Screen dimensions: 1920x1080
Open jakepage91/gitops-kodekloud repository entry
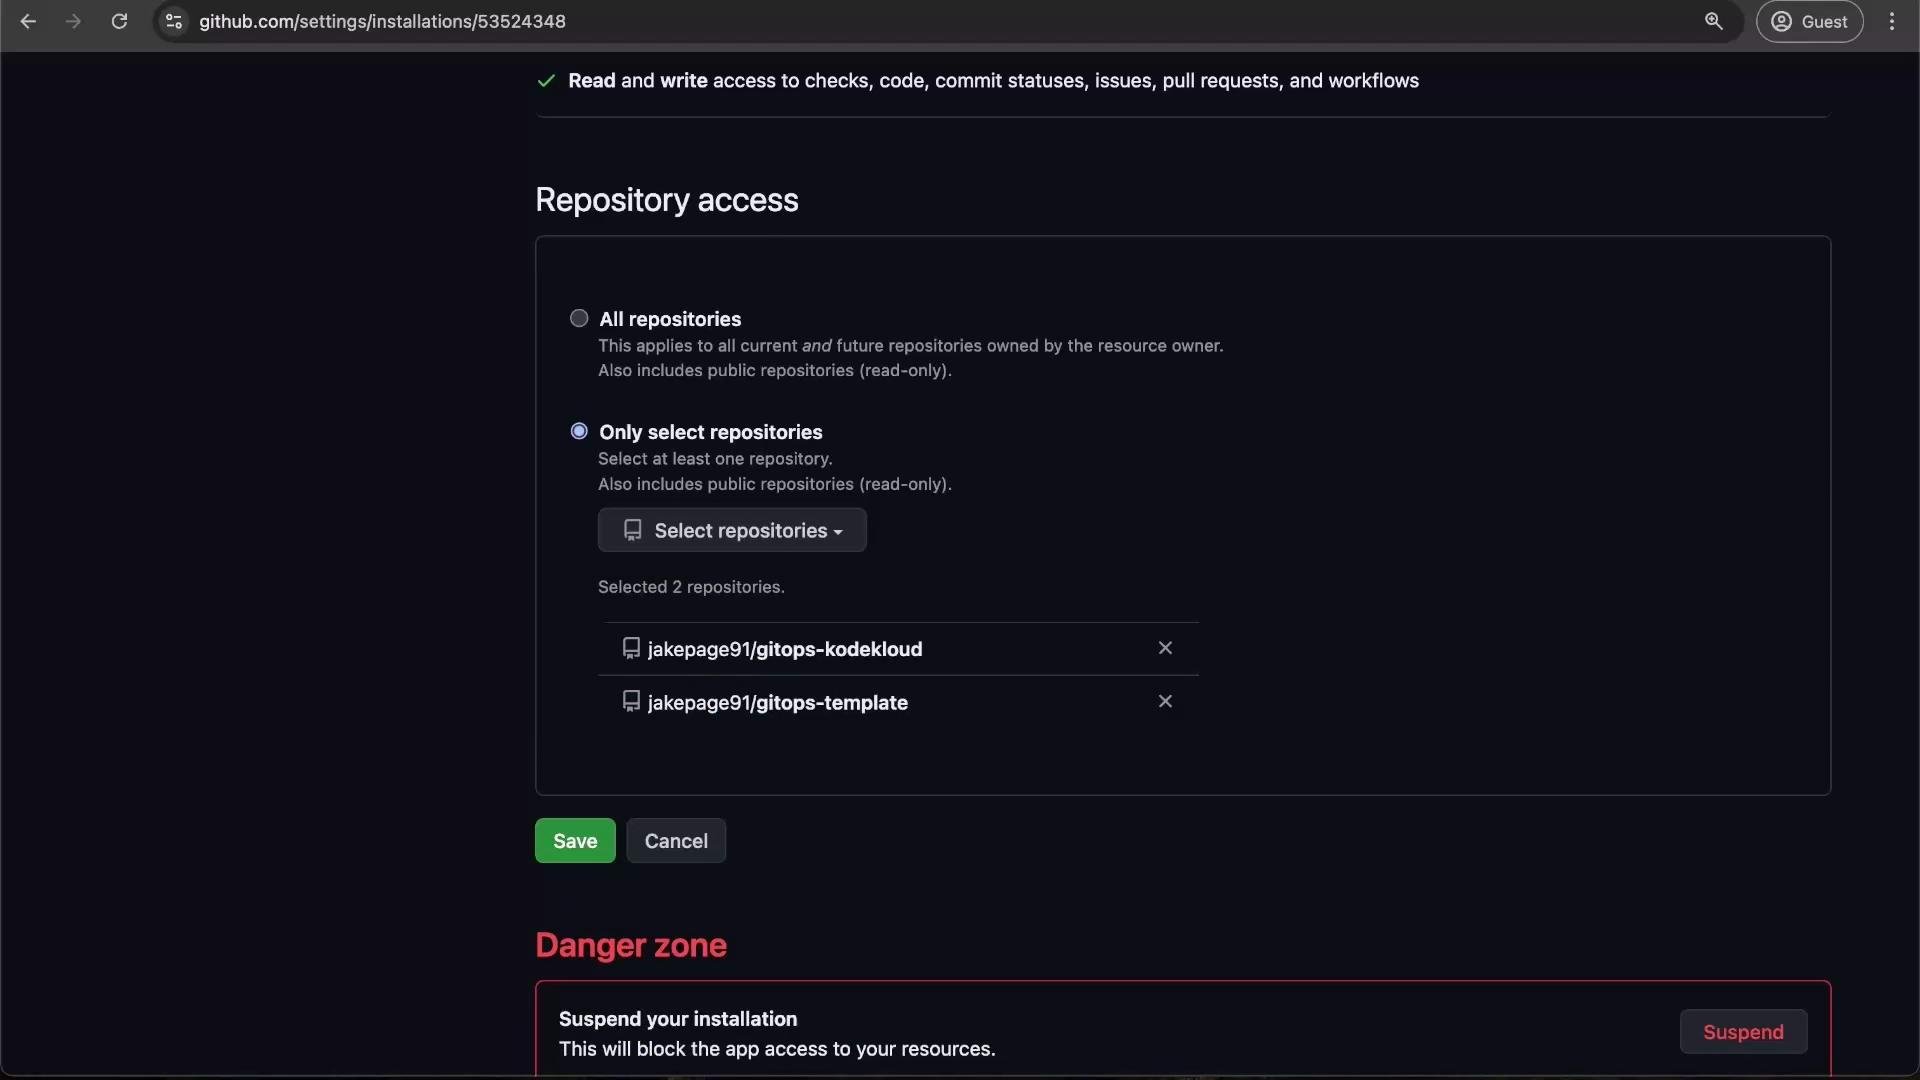click(x=785, y=649)
